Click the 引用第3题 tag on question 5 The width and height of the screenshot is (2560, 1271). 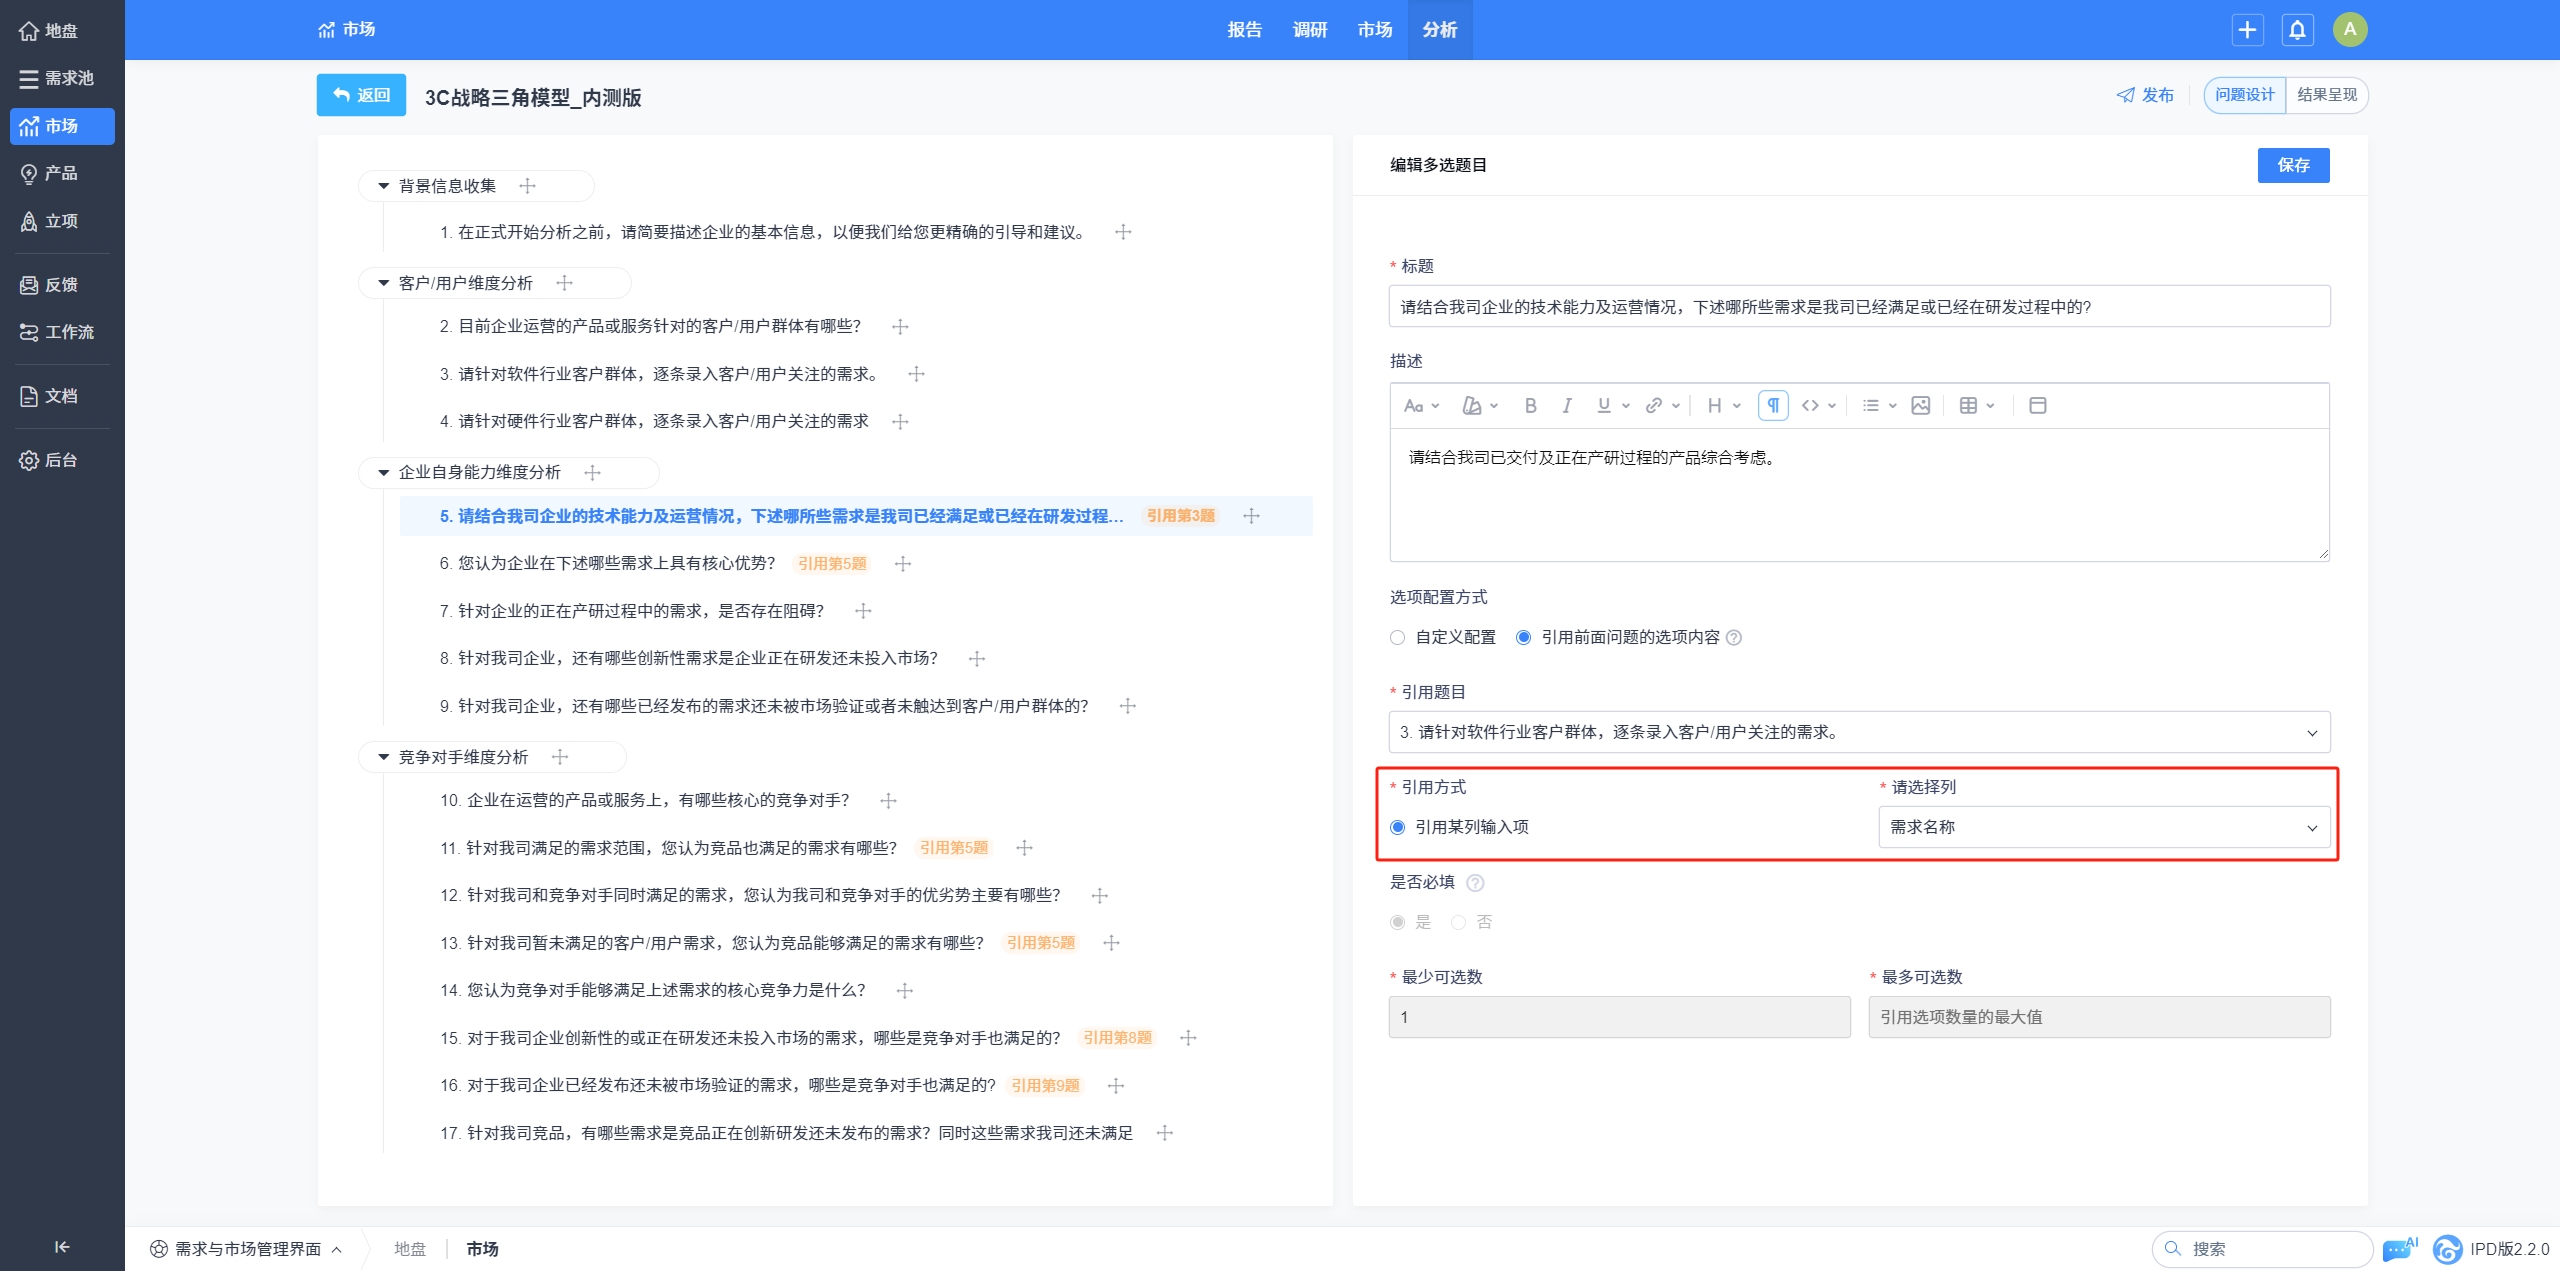1180,516
